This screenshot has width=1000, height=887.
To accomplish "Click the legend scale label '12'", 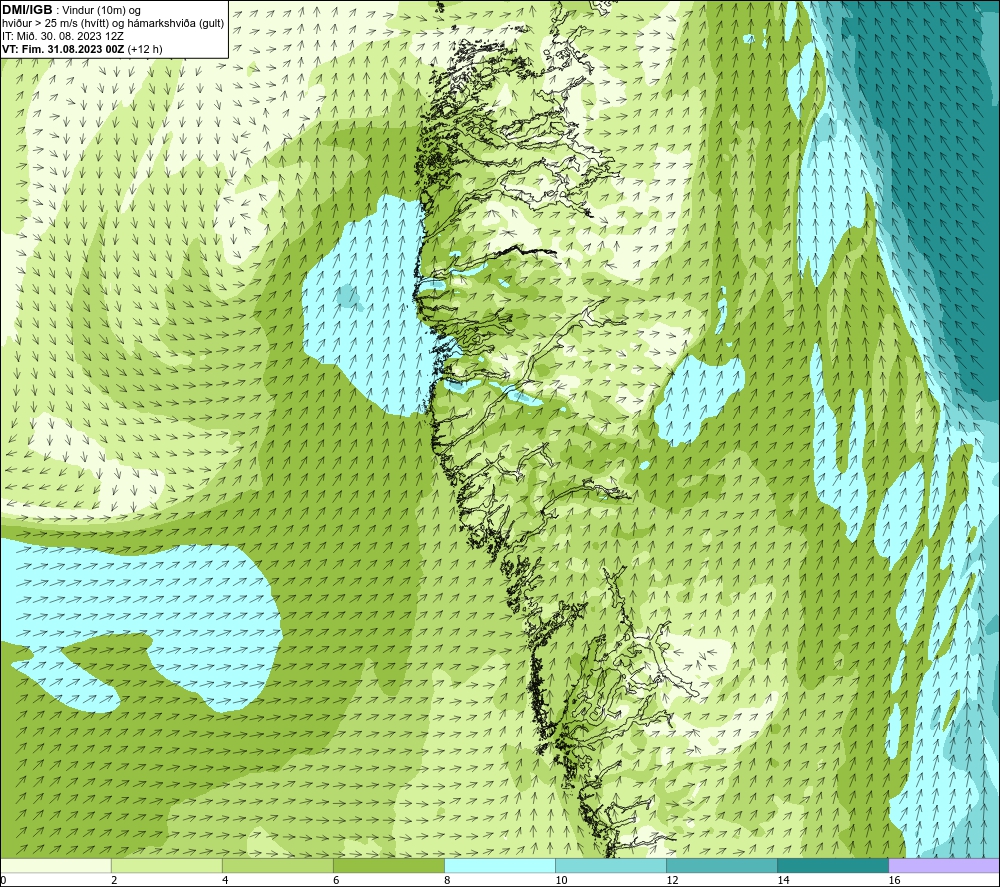I will tap(672, 881).
